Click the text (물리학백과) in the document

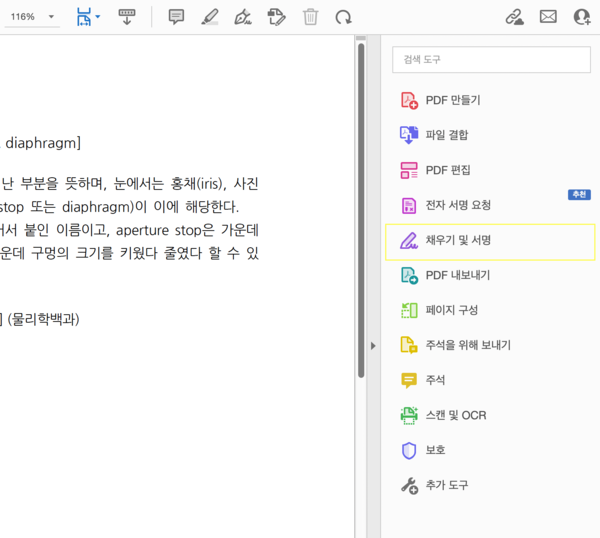pos(43,320)
